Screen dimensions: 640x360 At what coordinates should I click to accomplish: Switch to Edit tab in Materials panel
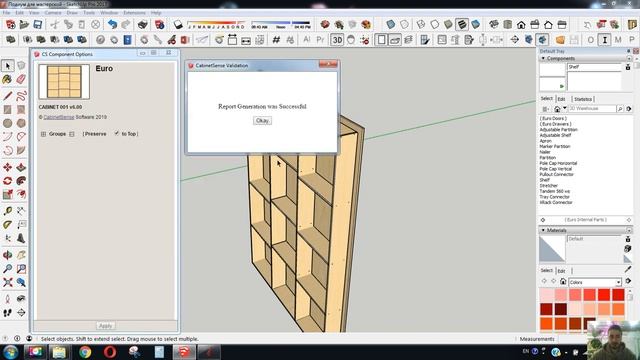(562, 271)
